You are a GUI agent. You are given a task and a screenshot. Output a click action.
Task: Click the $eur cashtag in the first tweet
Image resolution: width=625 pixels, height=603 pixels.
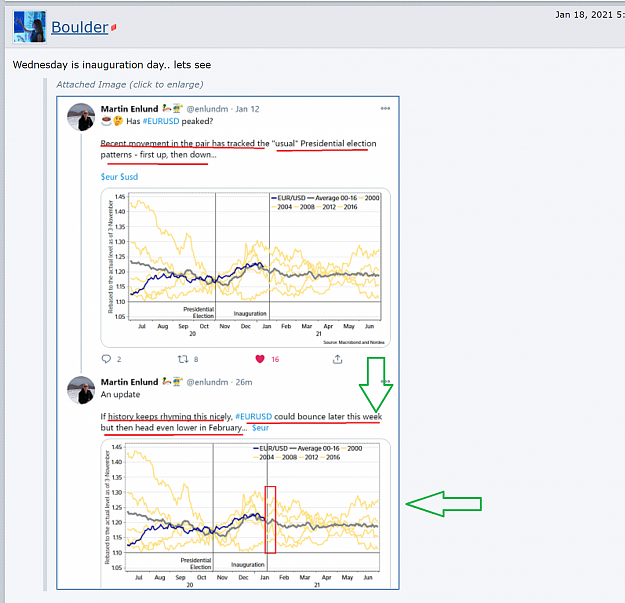pyautogui.click(x=109, y=177)
